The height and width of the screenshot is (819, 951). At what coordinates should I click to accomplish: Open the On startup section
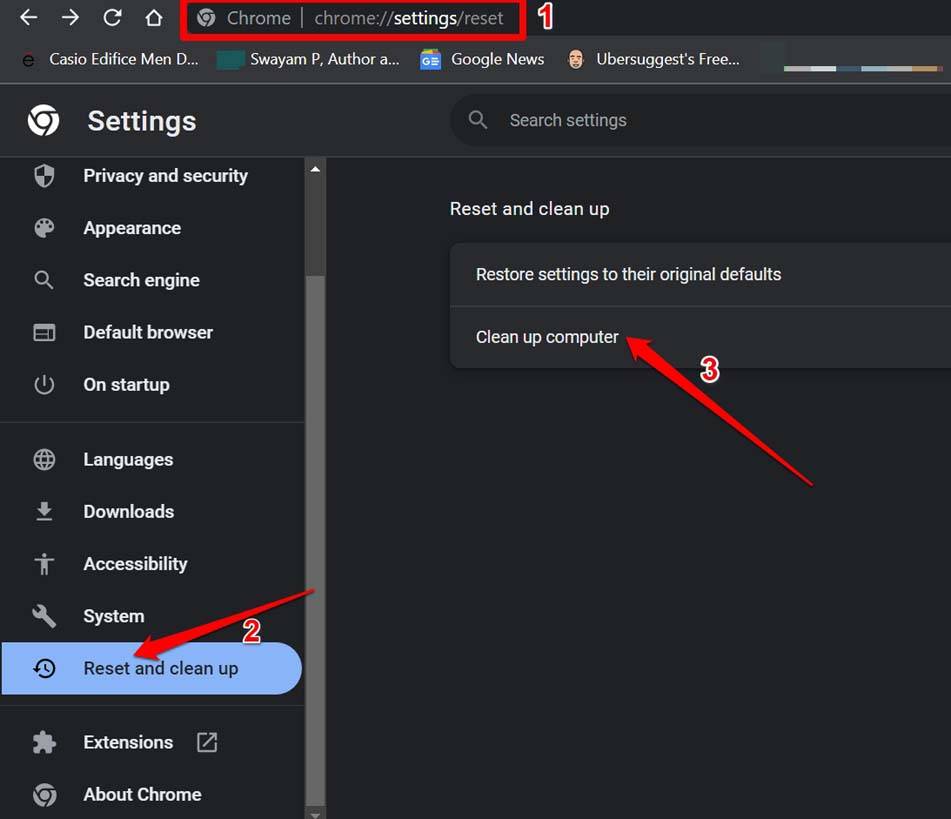click(126, 384)
